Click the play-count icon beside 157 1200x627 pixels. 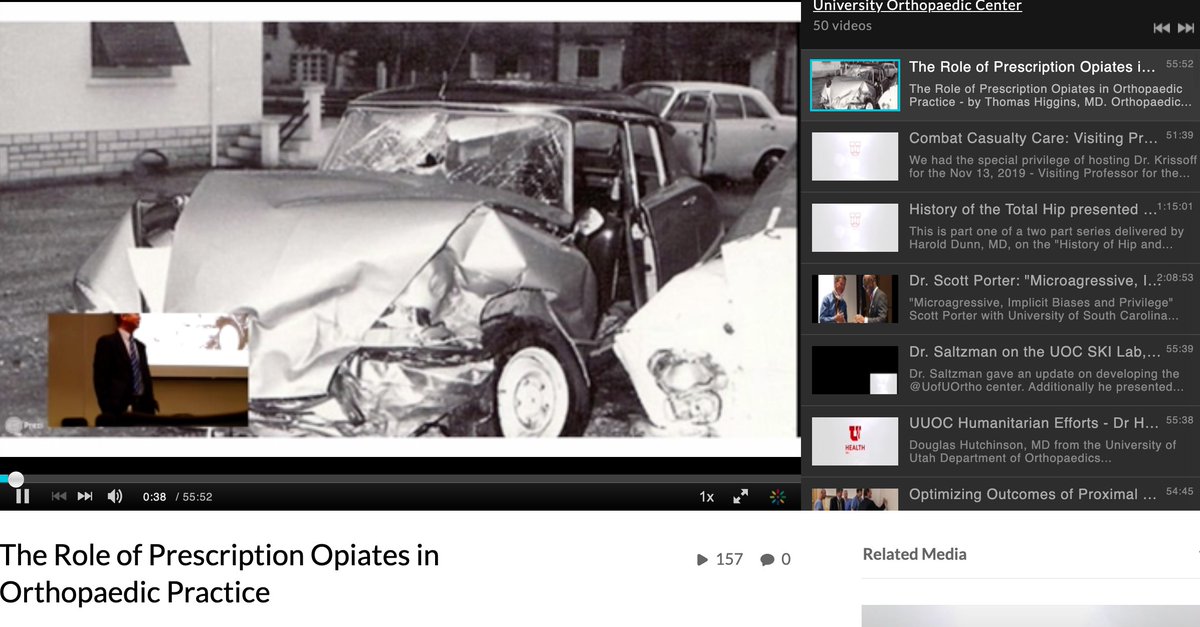pos(703,559)
